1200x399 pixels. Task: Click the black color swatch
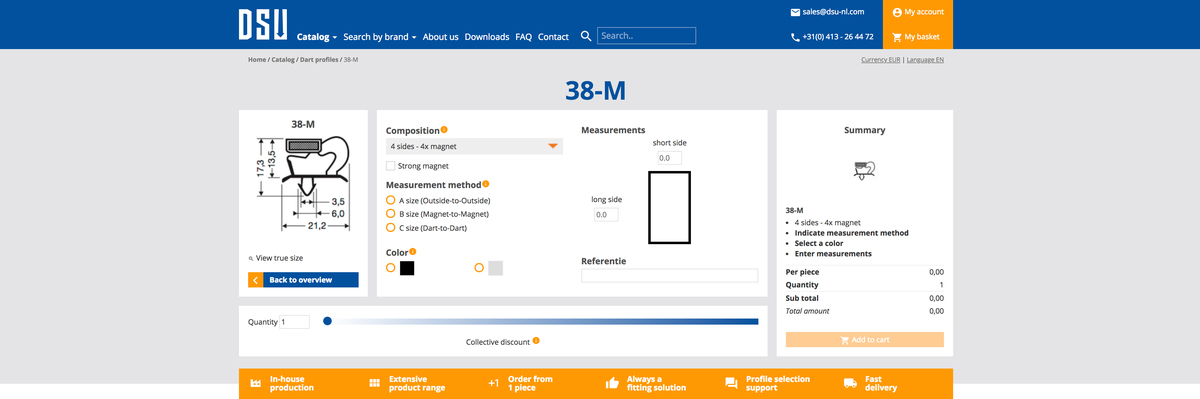(407, 268)
